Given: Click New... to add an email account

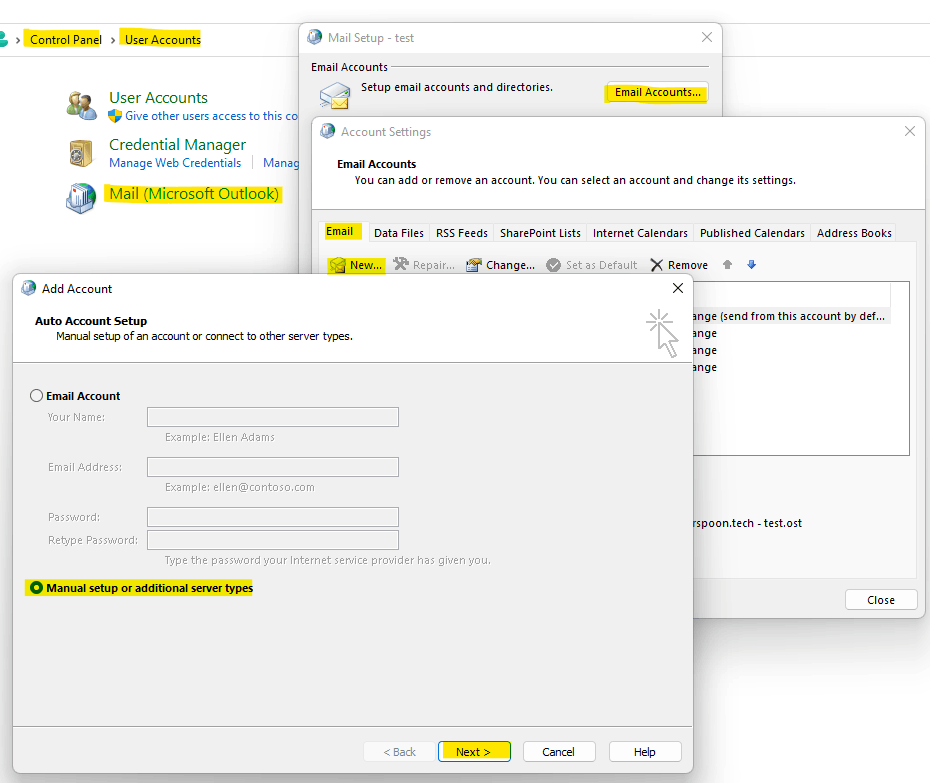Looking at the screenshot, I should point(356,265).
